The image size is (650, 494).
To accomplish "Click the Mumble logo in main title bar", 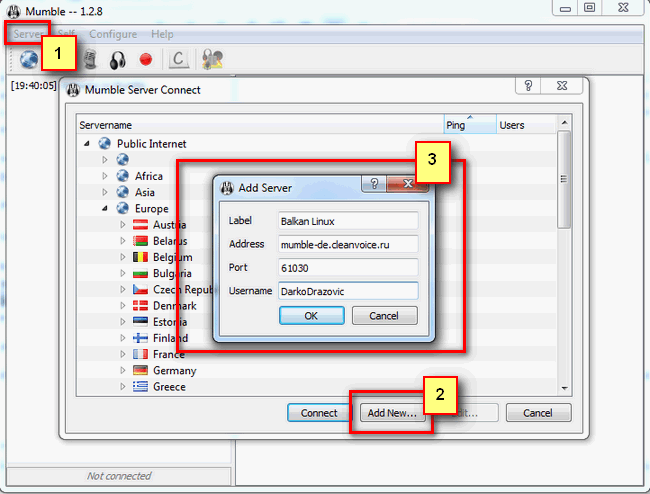I will click(x=14, y=11).
